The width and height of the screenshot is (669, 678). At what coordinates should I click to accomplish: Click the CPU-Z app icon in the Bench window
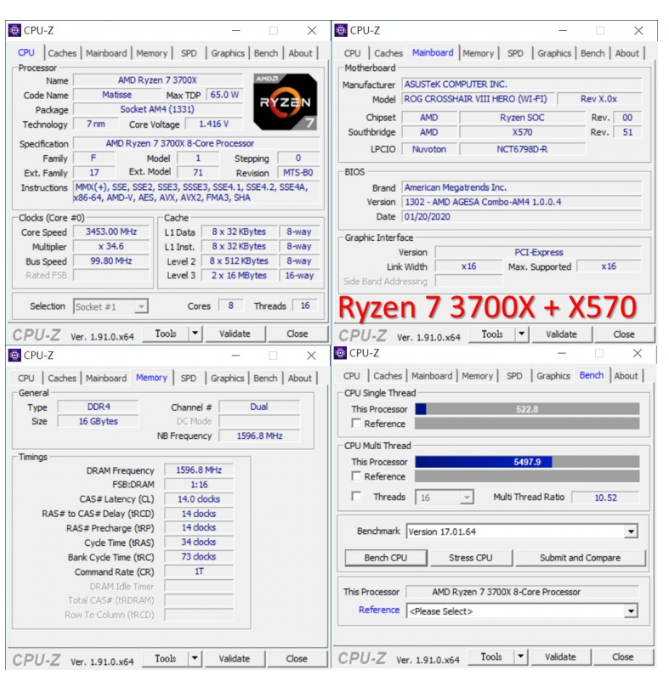pos(340,353)
